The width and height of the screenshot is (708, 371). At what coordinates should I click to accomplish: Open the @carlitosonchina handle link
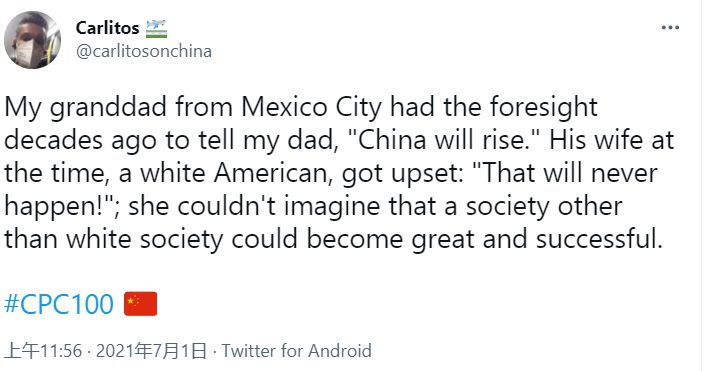144,51
